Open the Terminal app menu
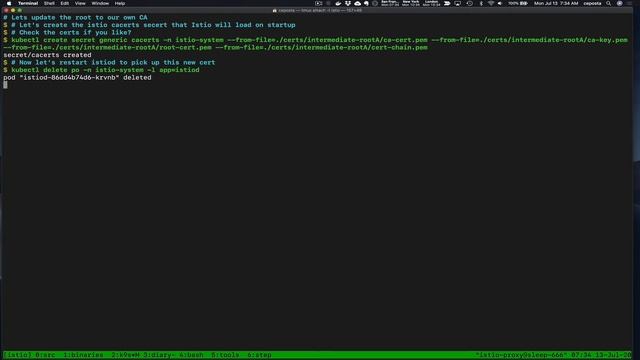The image size is (640, 360). point(28,3)
